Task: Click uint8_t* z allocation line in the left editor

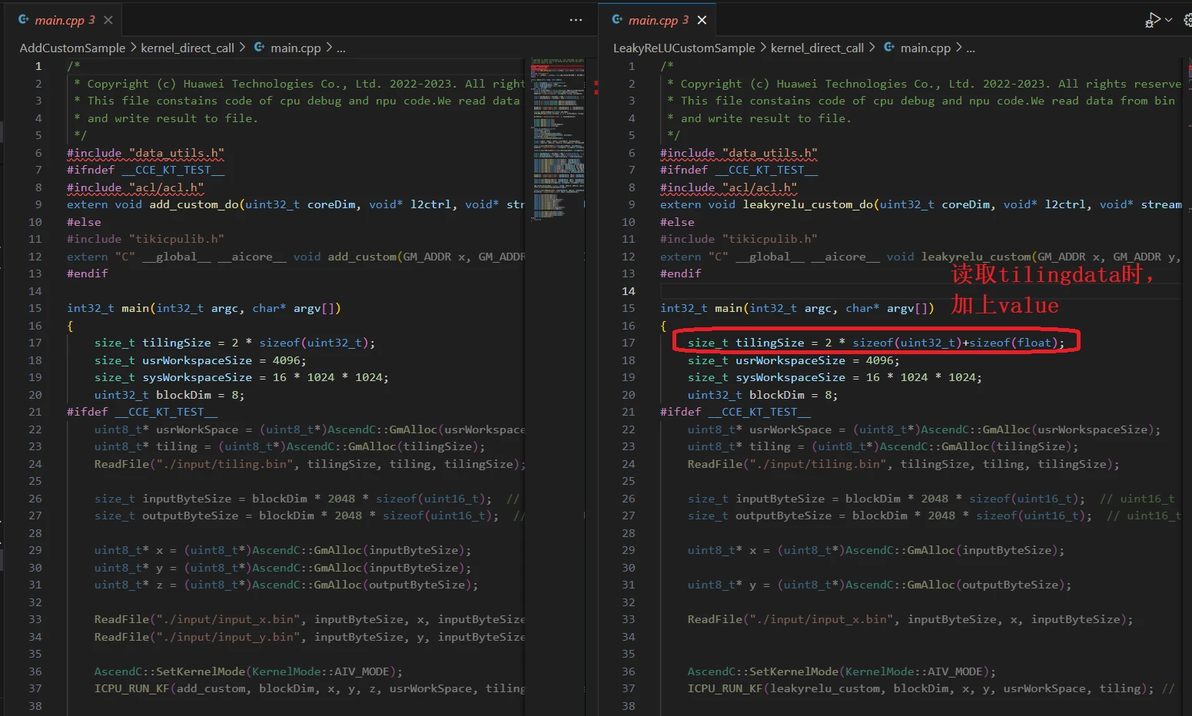Action: pos(287,585)
